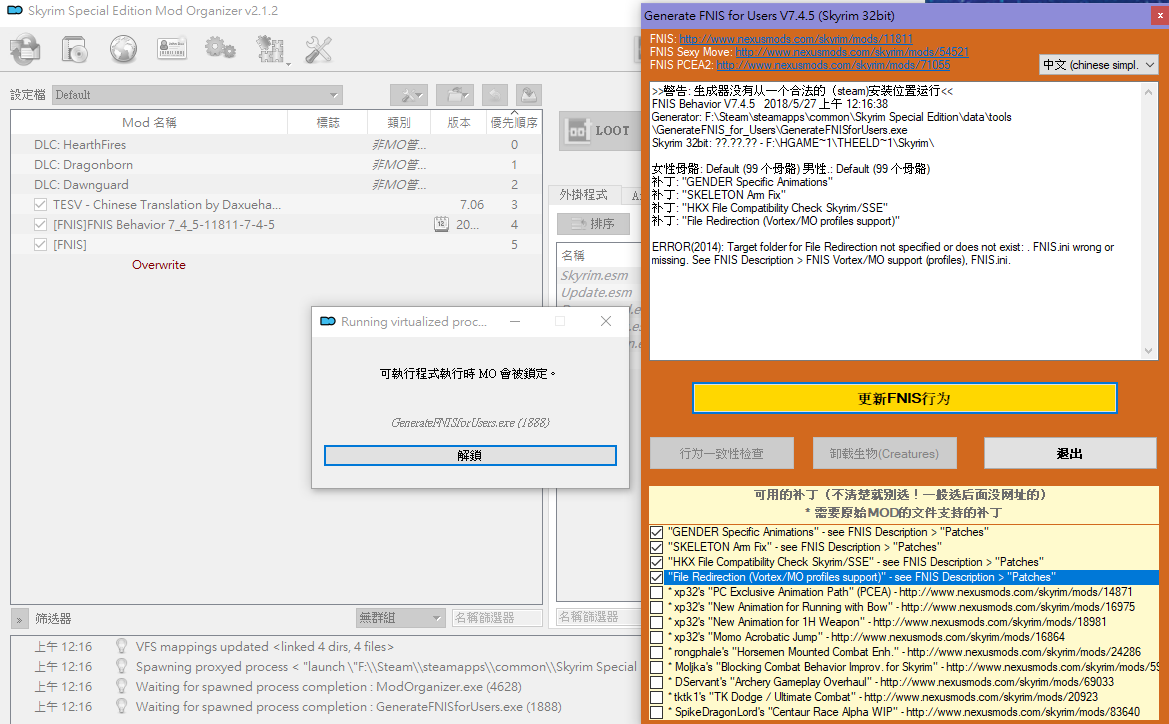This screenshot has height=724, width=1169.
Task: Open the 無群組 grouping dropdown
Action: 400,617
